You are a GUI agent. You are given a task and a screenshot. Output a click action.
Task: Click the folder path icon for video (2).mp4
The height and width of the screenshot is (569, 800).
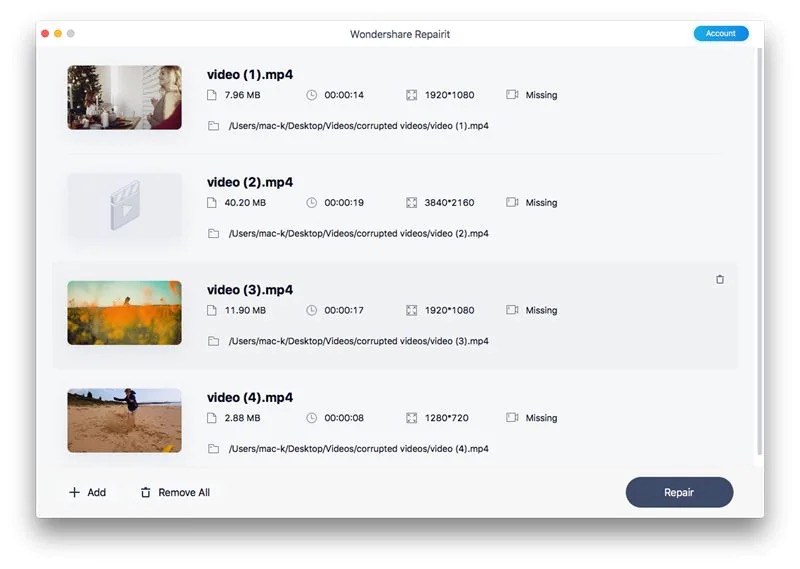point(213,234)
